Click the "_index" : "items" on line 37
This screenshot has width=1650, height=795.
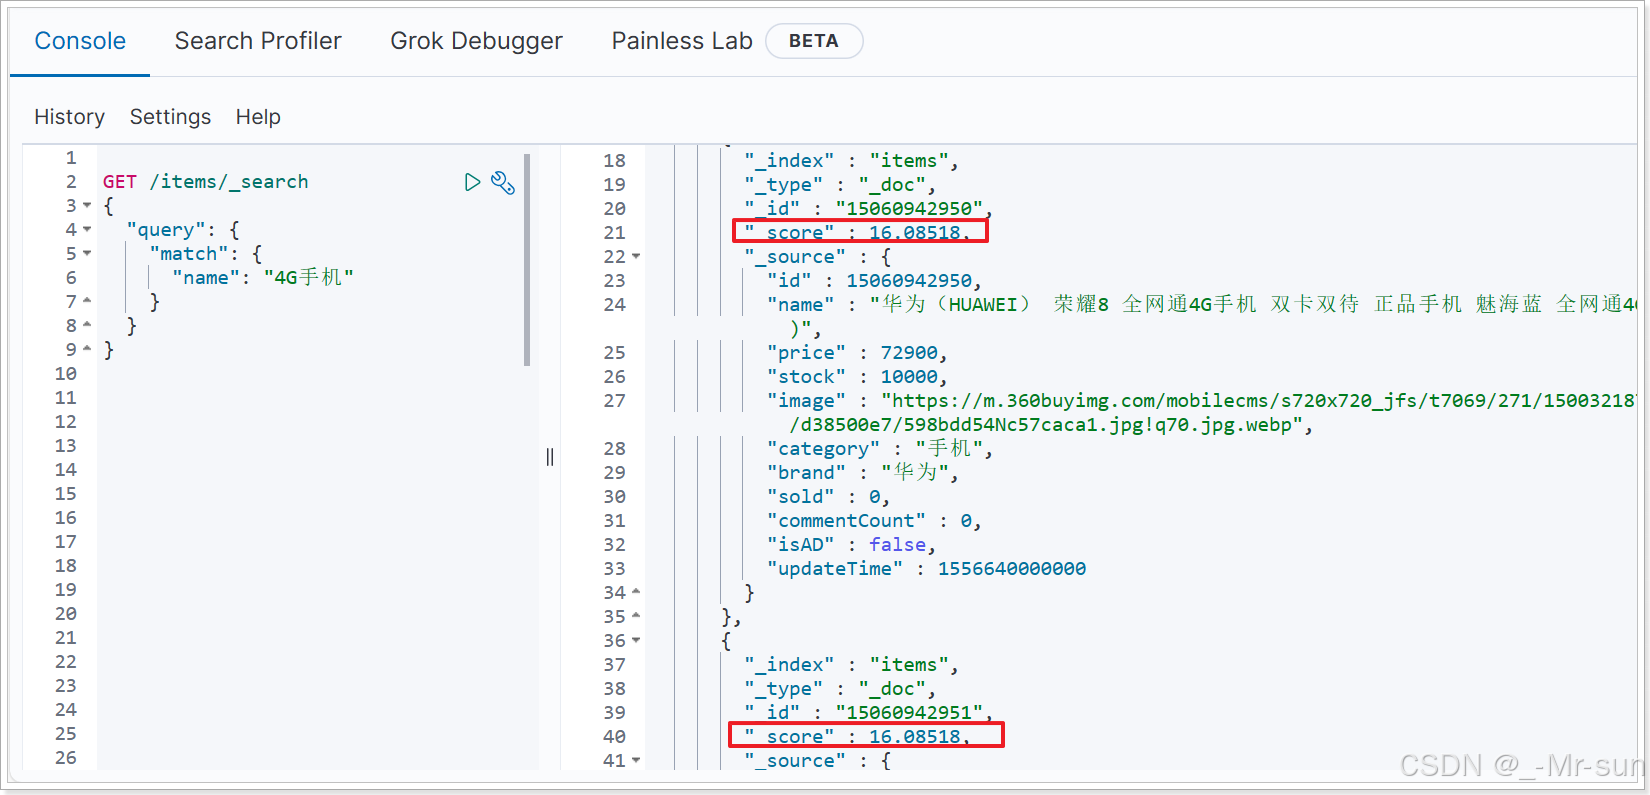(851, 665)
